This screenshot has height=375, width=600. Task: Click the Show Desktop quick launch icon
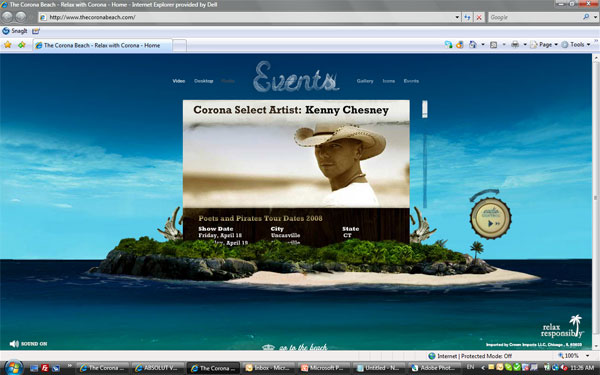pyautogui.click(x=34, y=368)
